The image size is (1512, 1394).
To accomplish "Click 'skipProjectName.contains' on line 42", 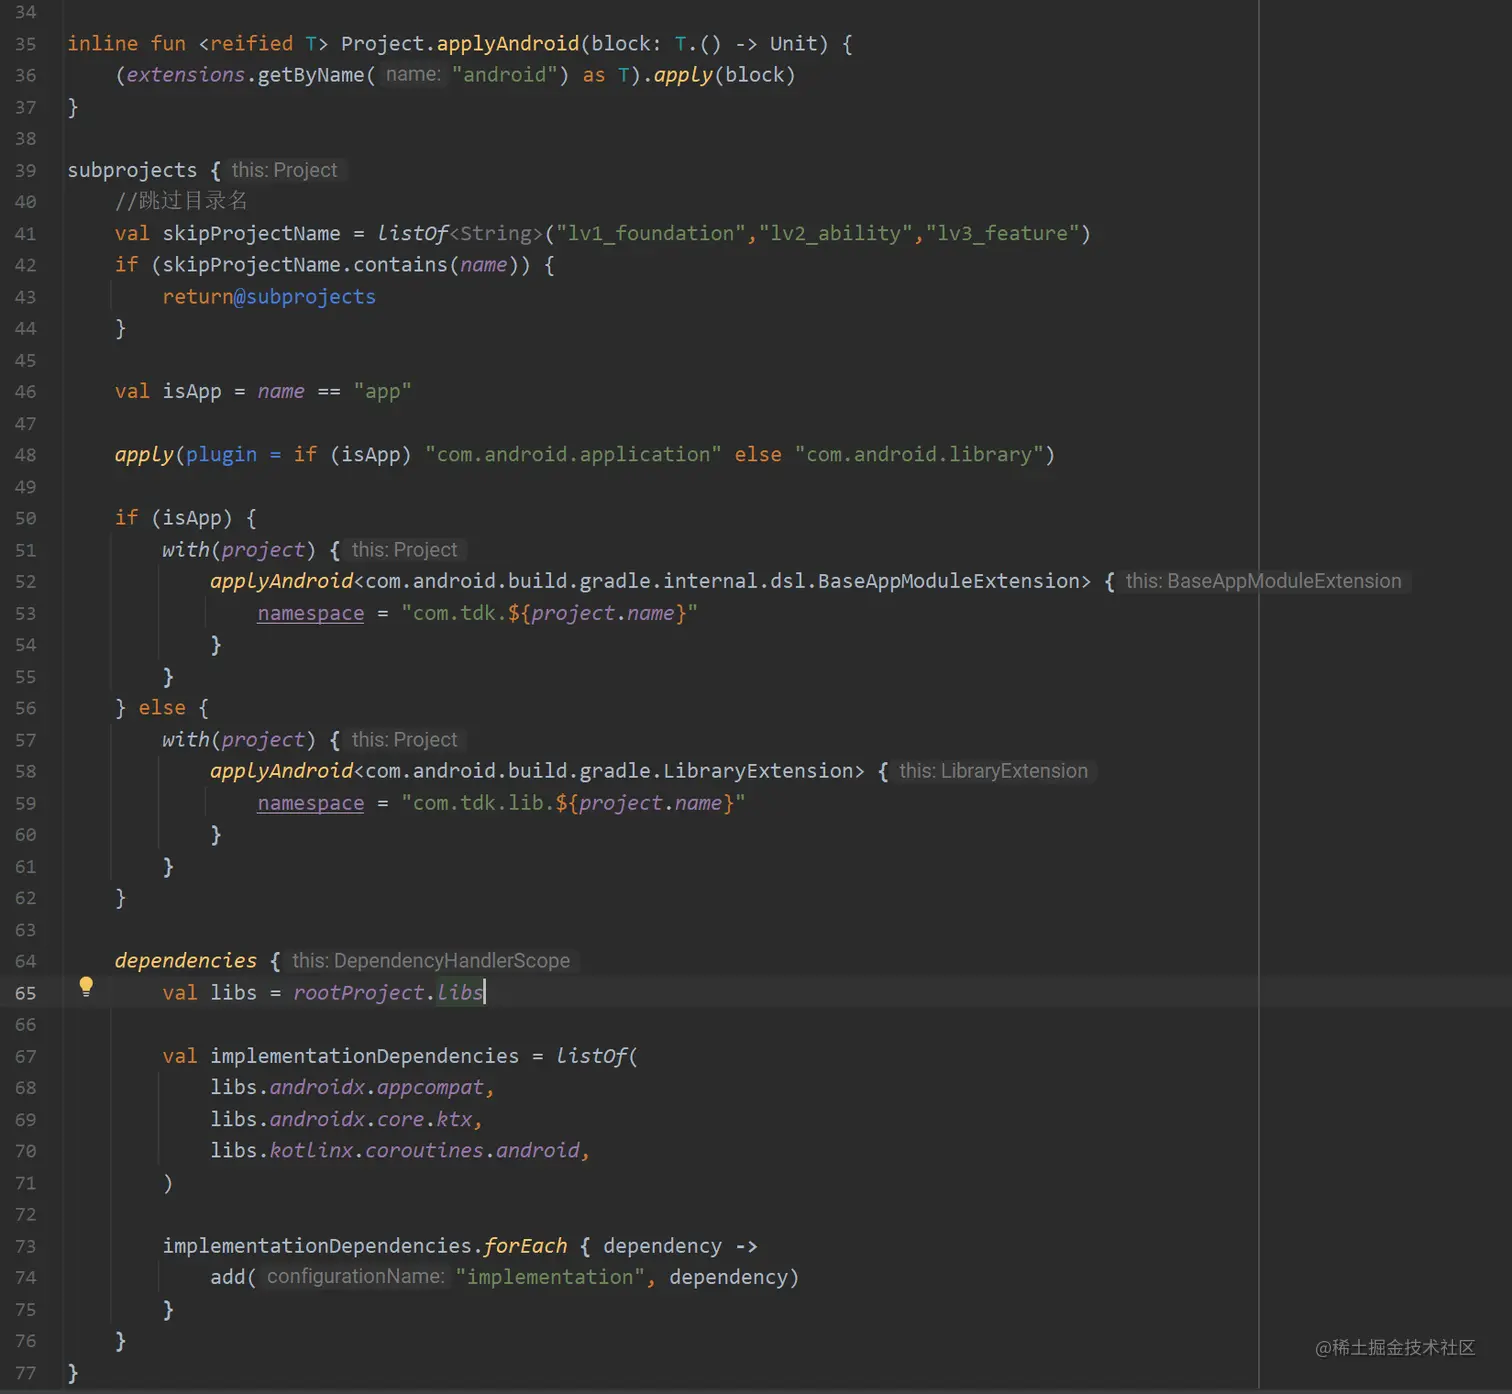I will (x=305, y=266).
